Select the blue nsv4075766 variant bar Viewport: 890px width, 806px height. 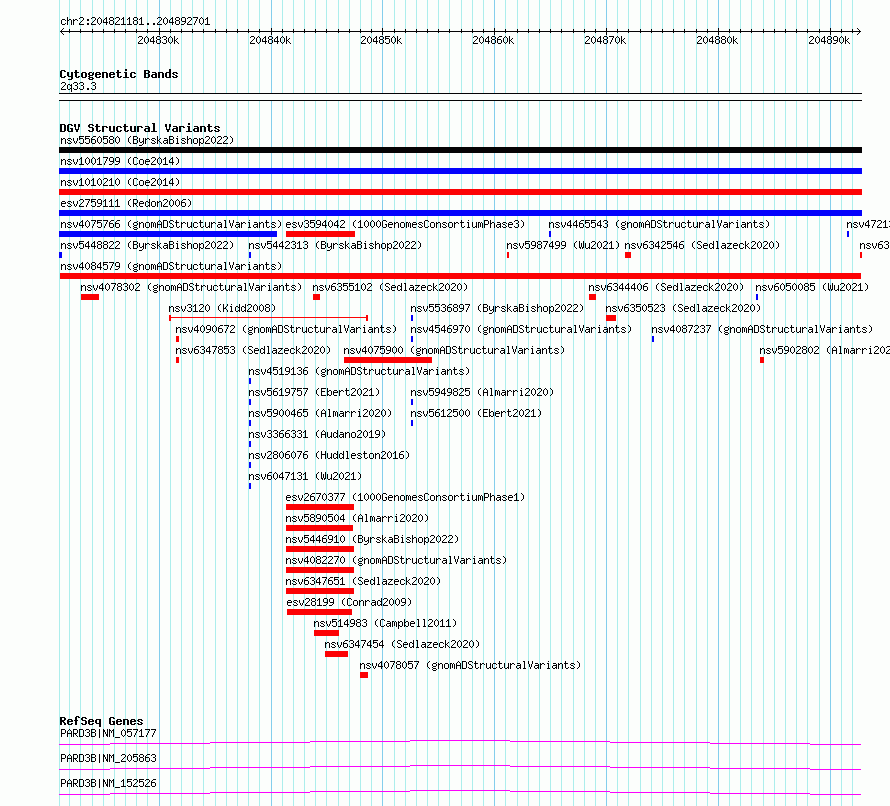[168, 234]
